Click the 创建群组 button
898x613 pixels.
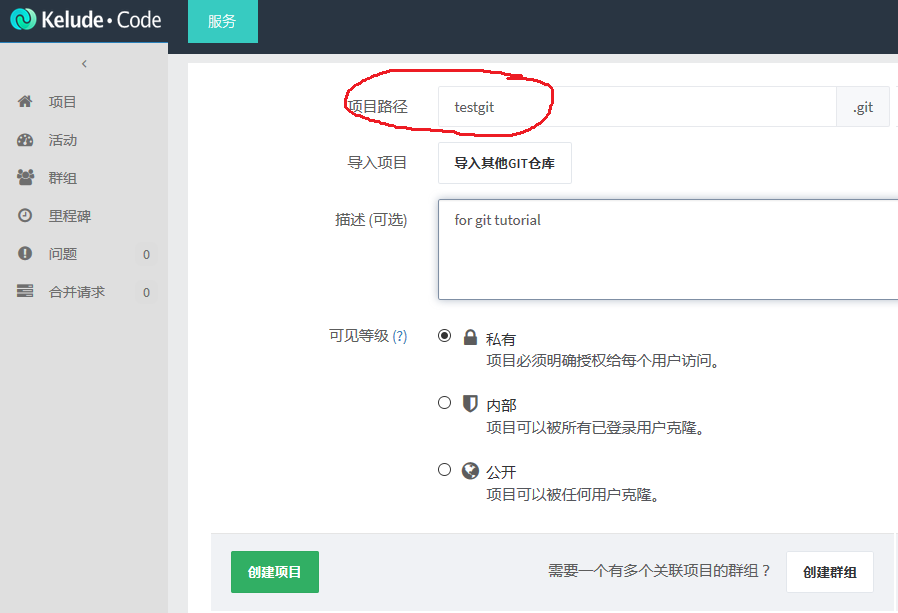tap(830, 572)
